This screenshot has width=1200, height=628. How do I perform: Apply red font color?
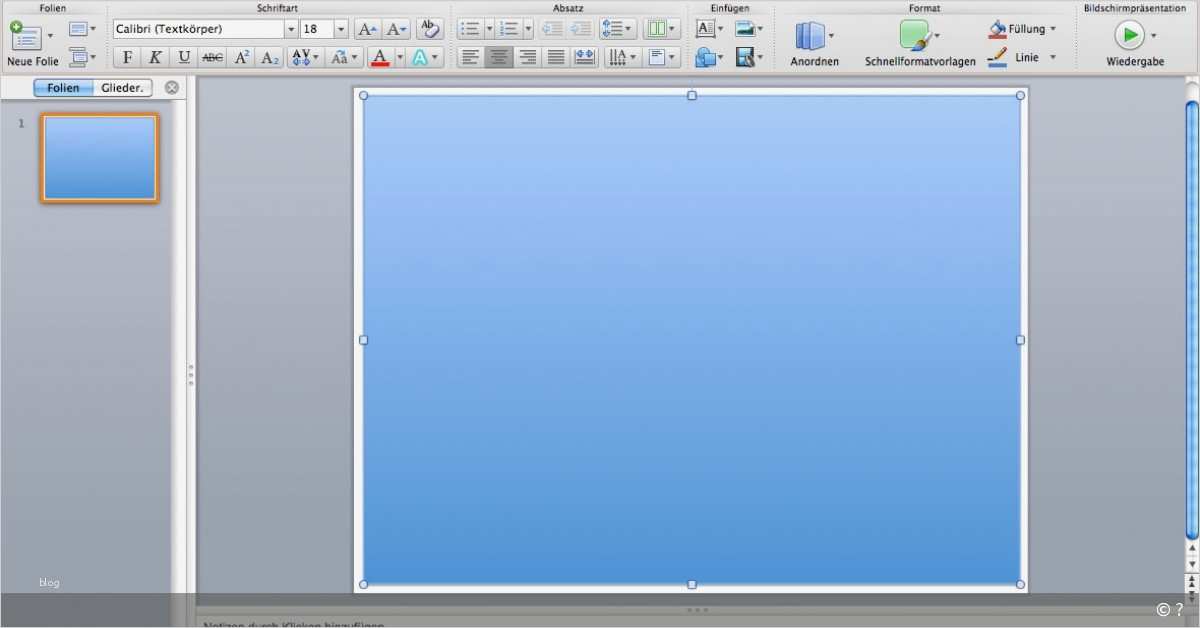pos(379,57)
